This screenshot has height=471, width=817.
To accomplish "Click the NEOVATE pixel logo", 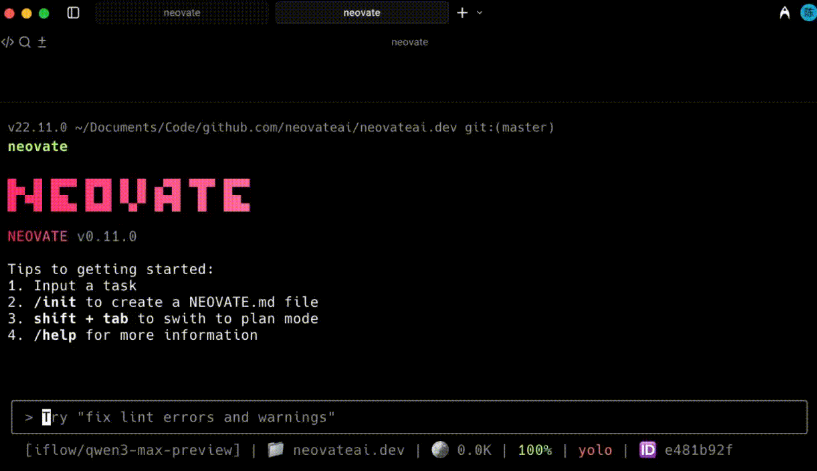I will [129, 195].
